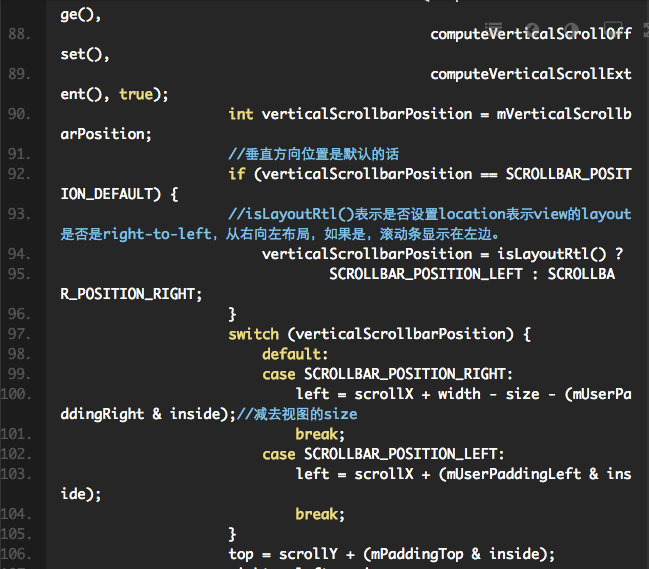The image size is (649, 569).
Task: Click line number 94
Action: tap(19, 254)
